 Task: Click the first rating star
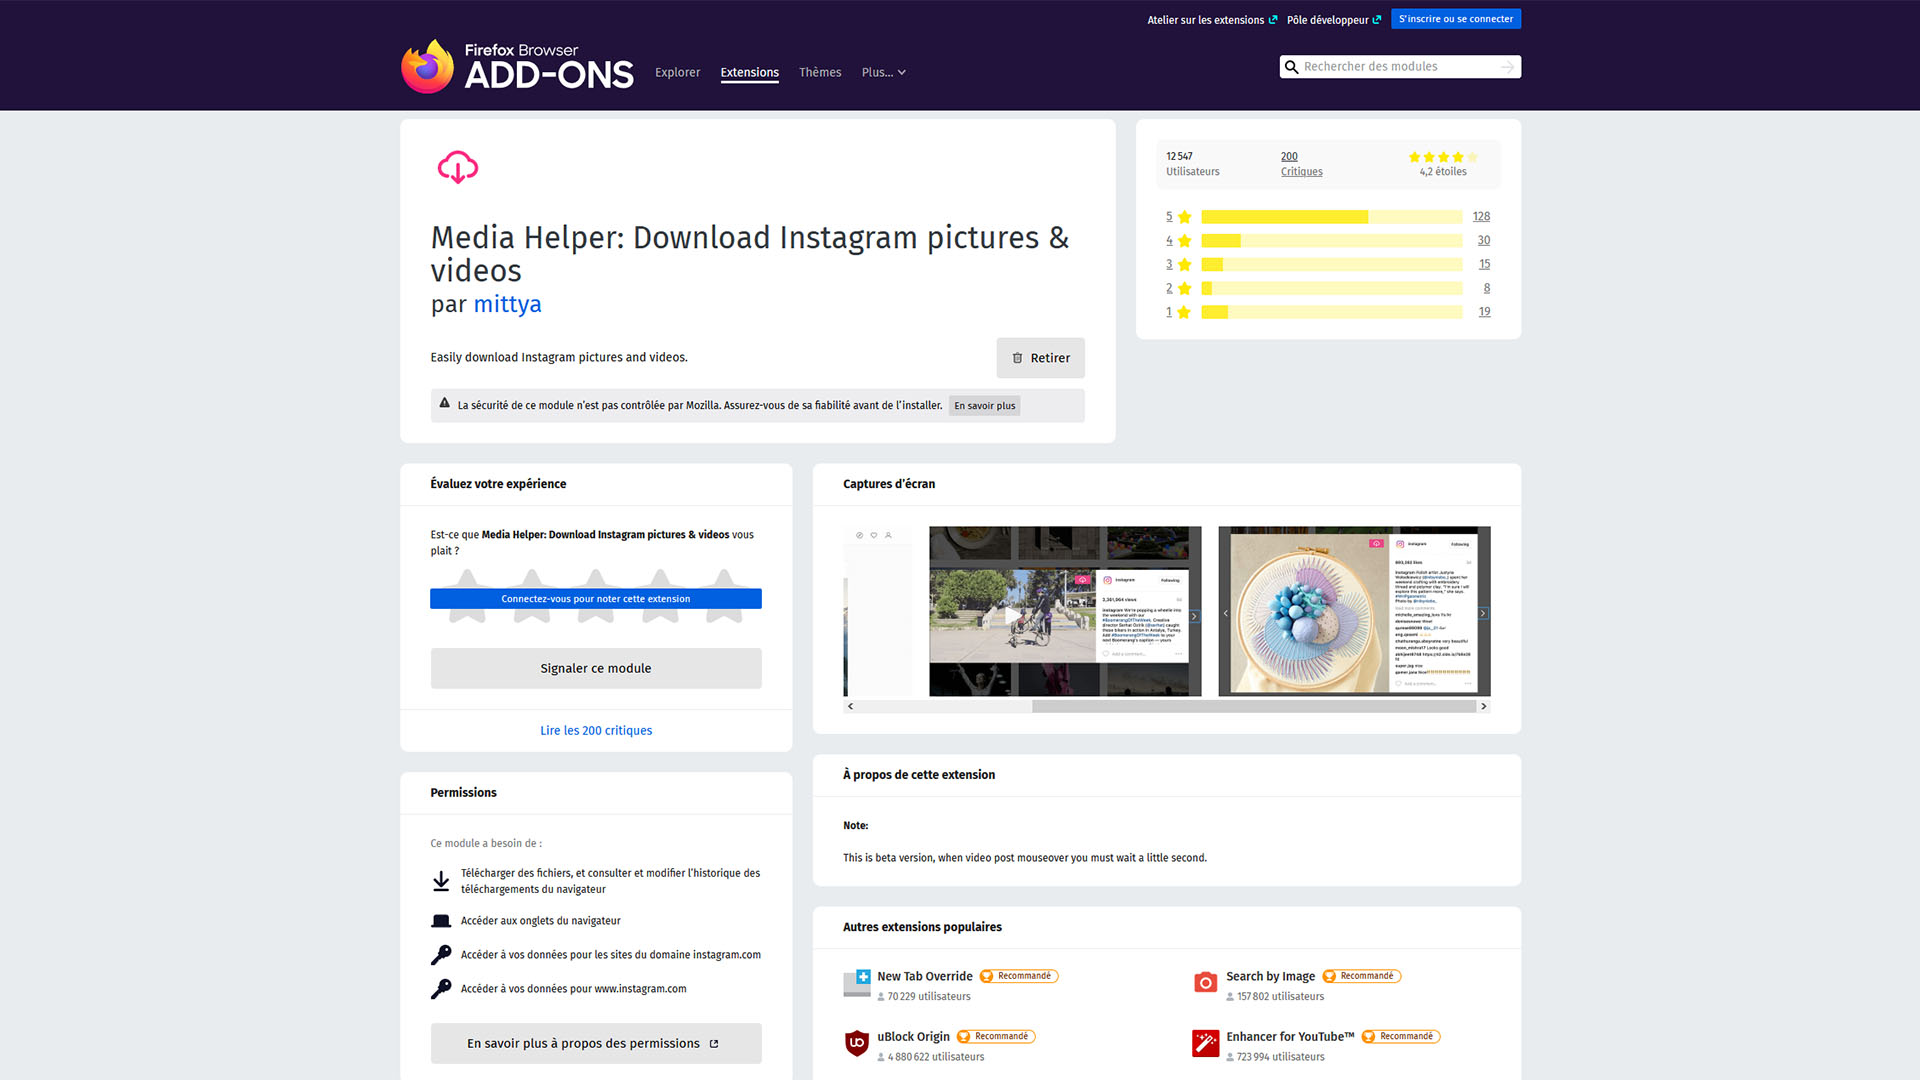pos(467,596)
